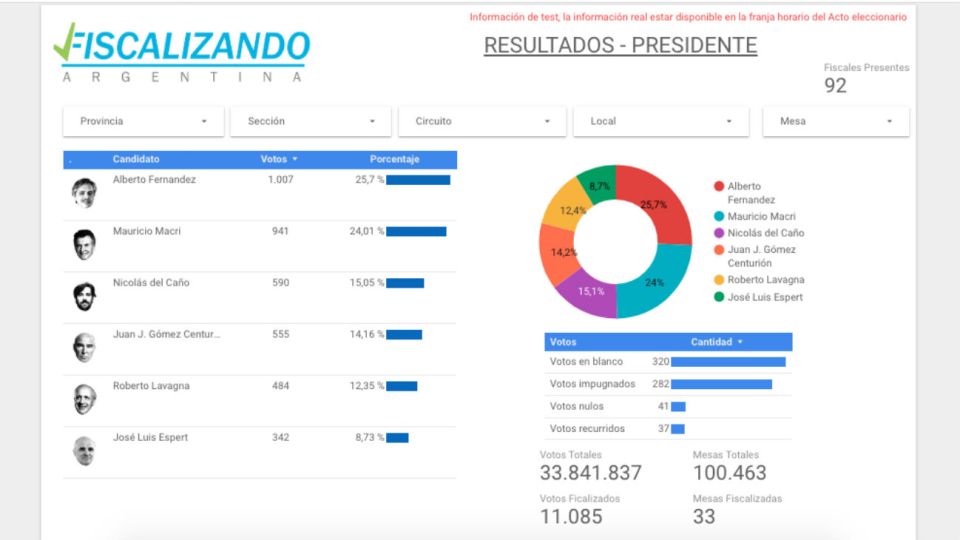960x540 pixels.
Task: Click the 'Votos recurridos' row label
Action: pyautogui.click(x=587, y=429)
